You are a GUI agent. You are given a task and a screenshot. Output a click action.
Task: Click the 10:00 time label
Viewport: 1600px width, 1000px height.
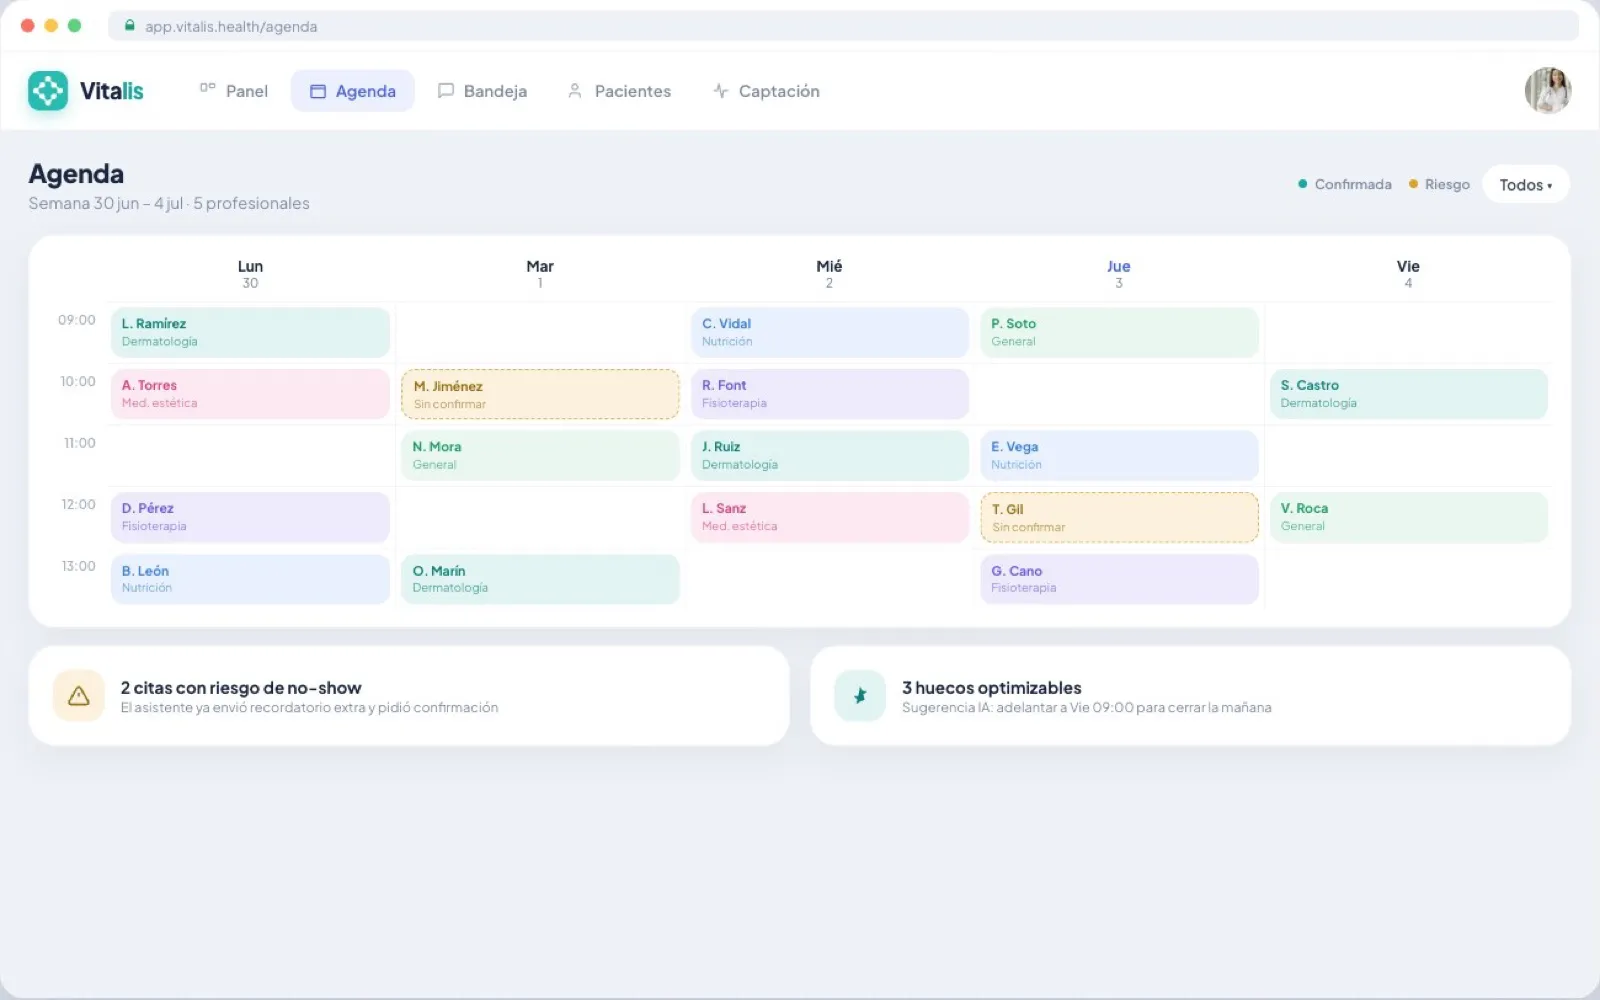78,381
